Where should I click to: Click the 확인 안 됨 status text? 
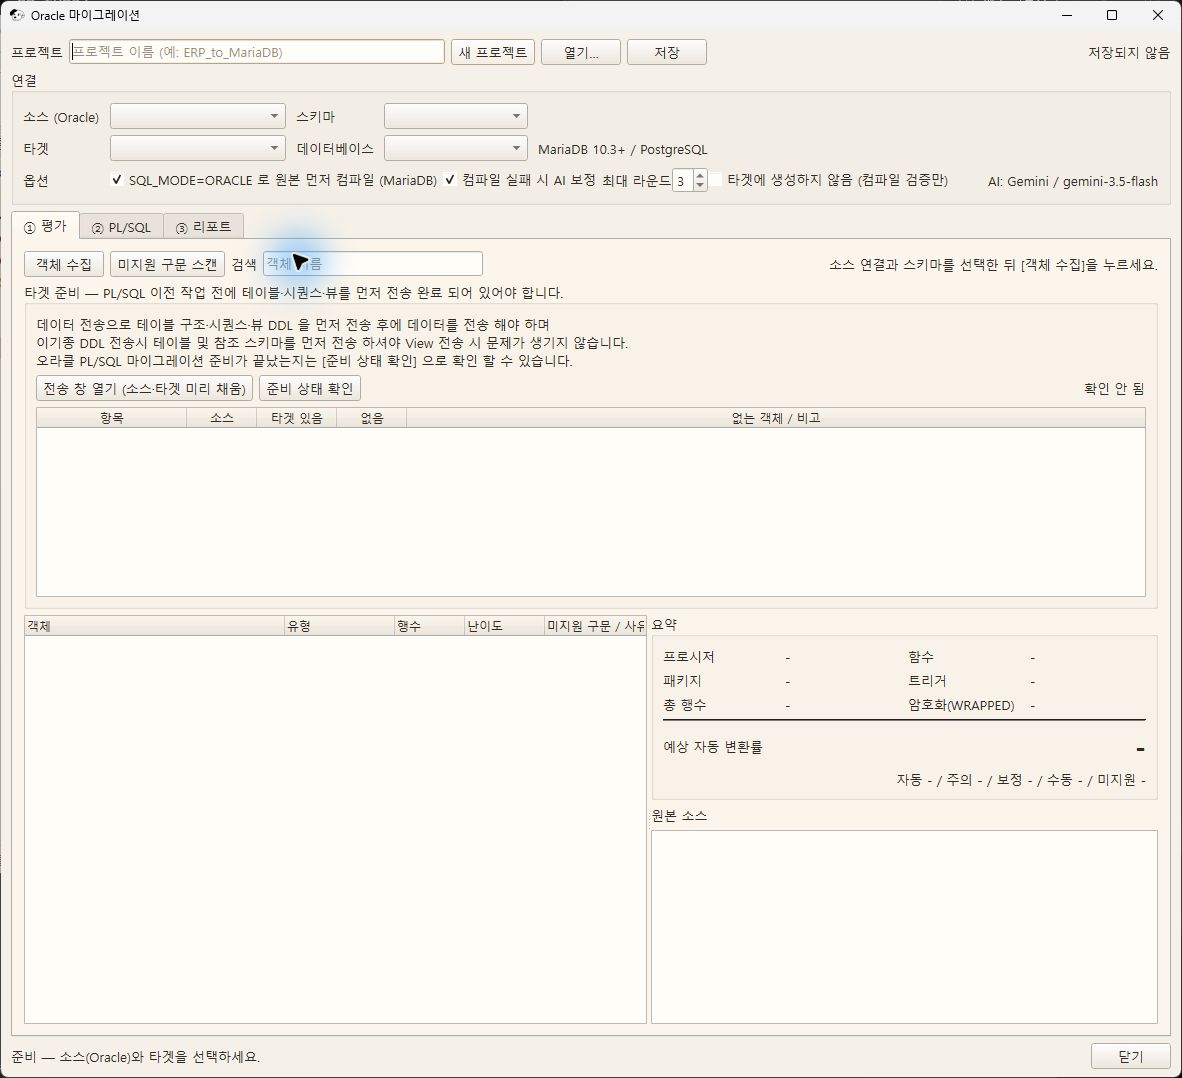point(1114,388)
